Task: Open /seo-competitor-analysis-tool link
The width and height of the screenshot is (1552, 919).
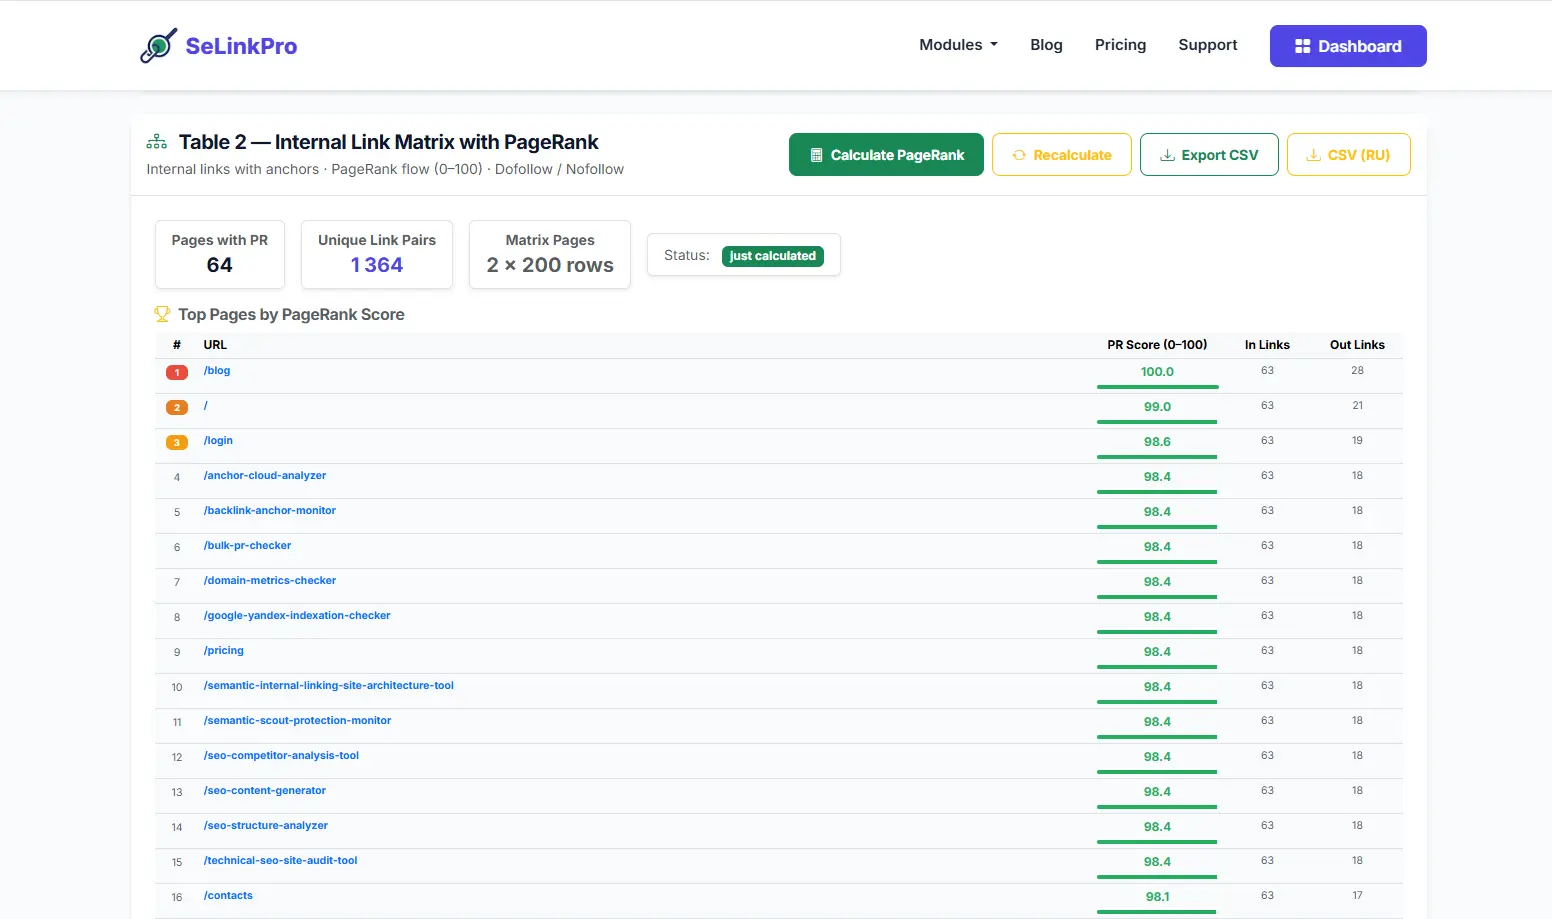Action: (281, 755)
